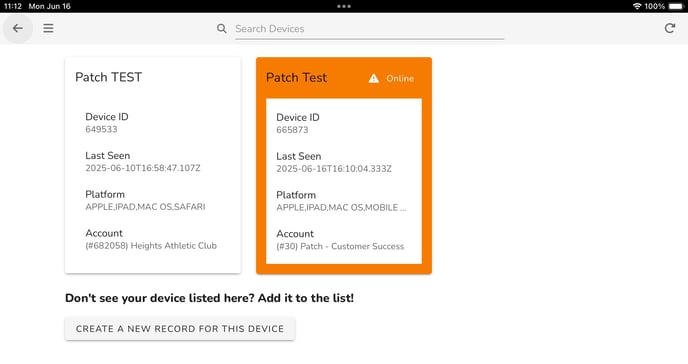The width and height of the screenshot is (688, 364).
Task: Select the Patch TEST device card title
Action: (108, 77)
